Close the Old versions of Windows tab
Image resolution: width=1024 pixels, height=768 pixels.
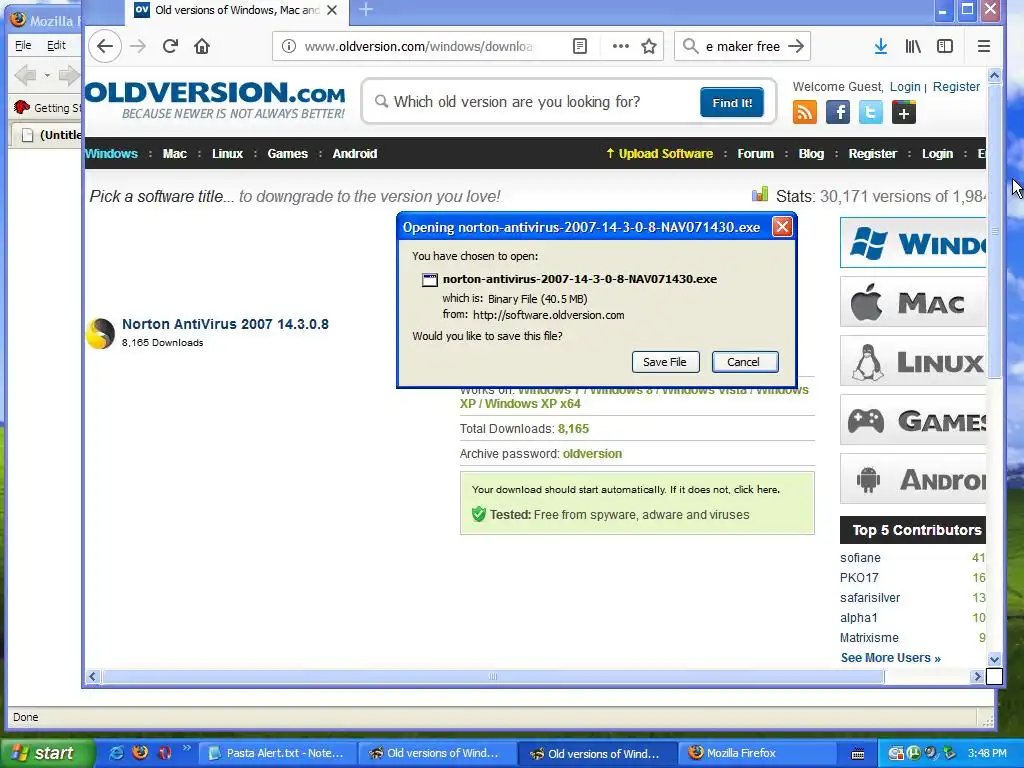click(x=332, y=10)
